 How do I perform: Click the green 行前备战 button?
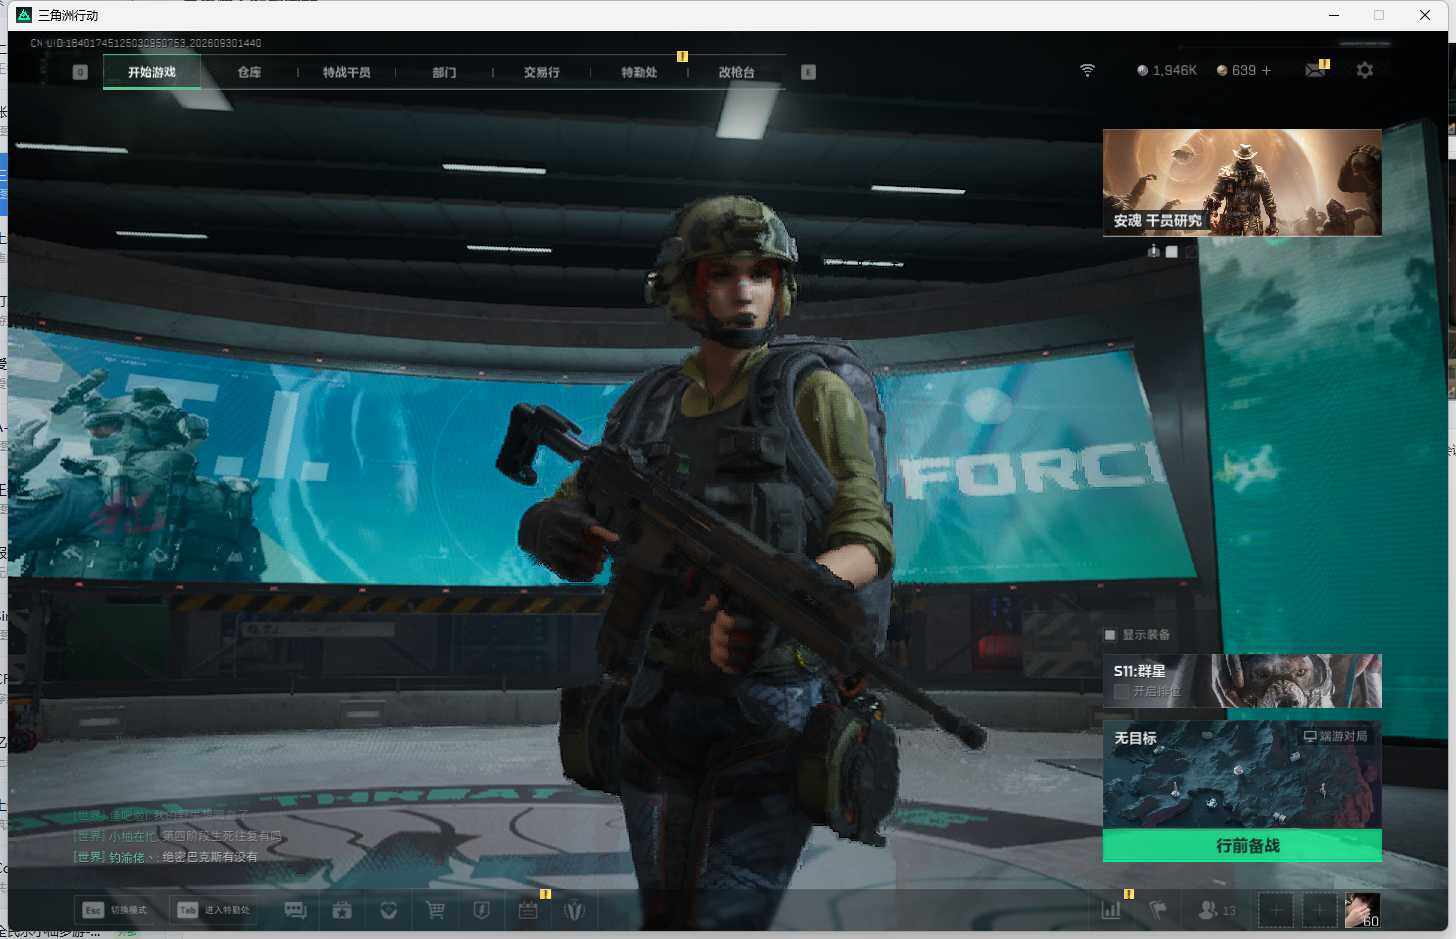click(1242, 846)
